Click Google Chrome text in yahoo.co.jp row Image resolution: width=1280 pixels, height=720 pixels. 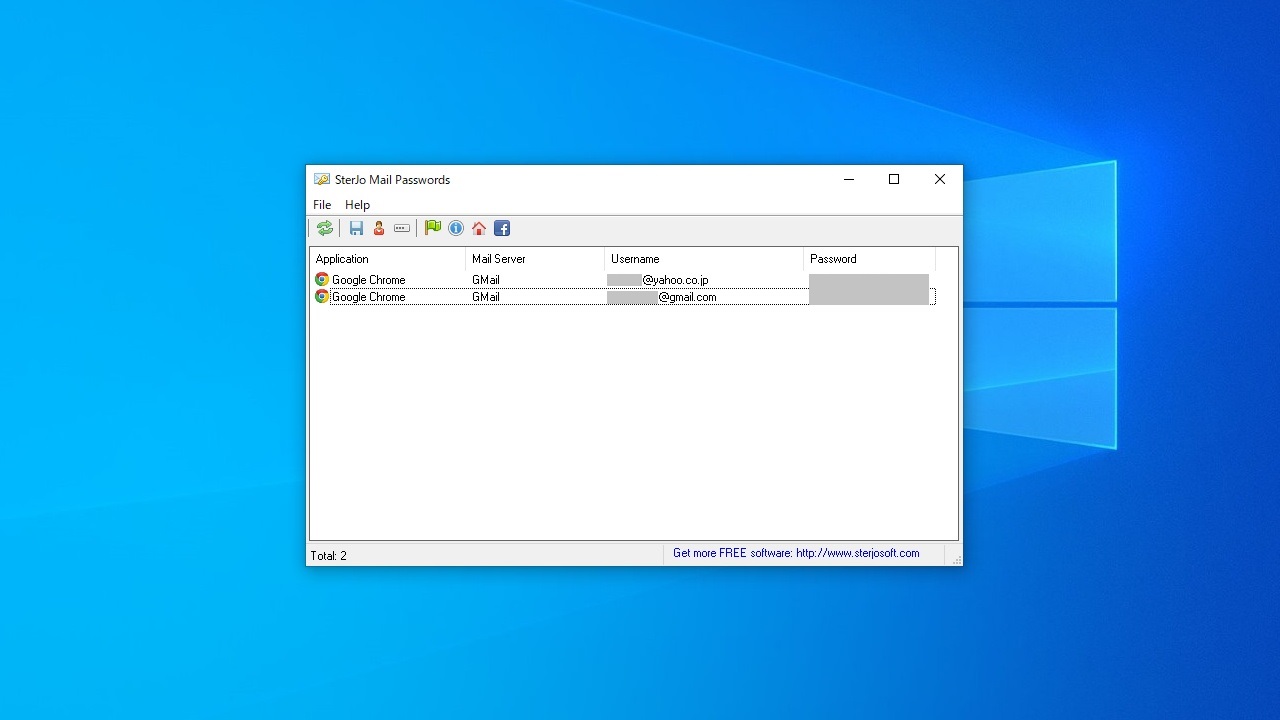point(369,280)
